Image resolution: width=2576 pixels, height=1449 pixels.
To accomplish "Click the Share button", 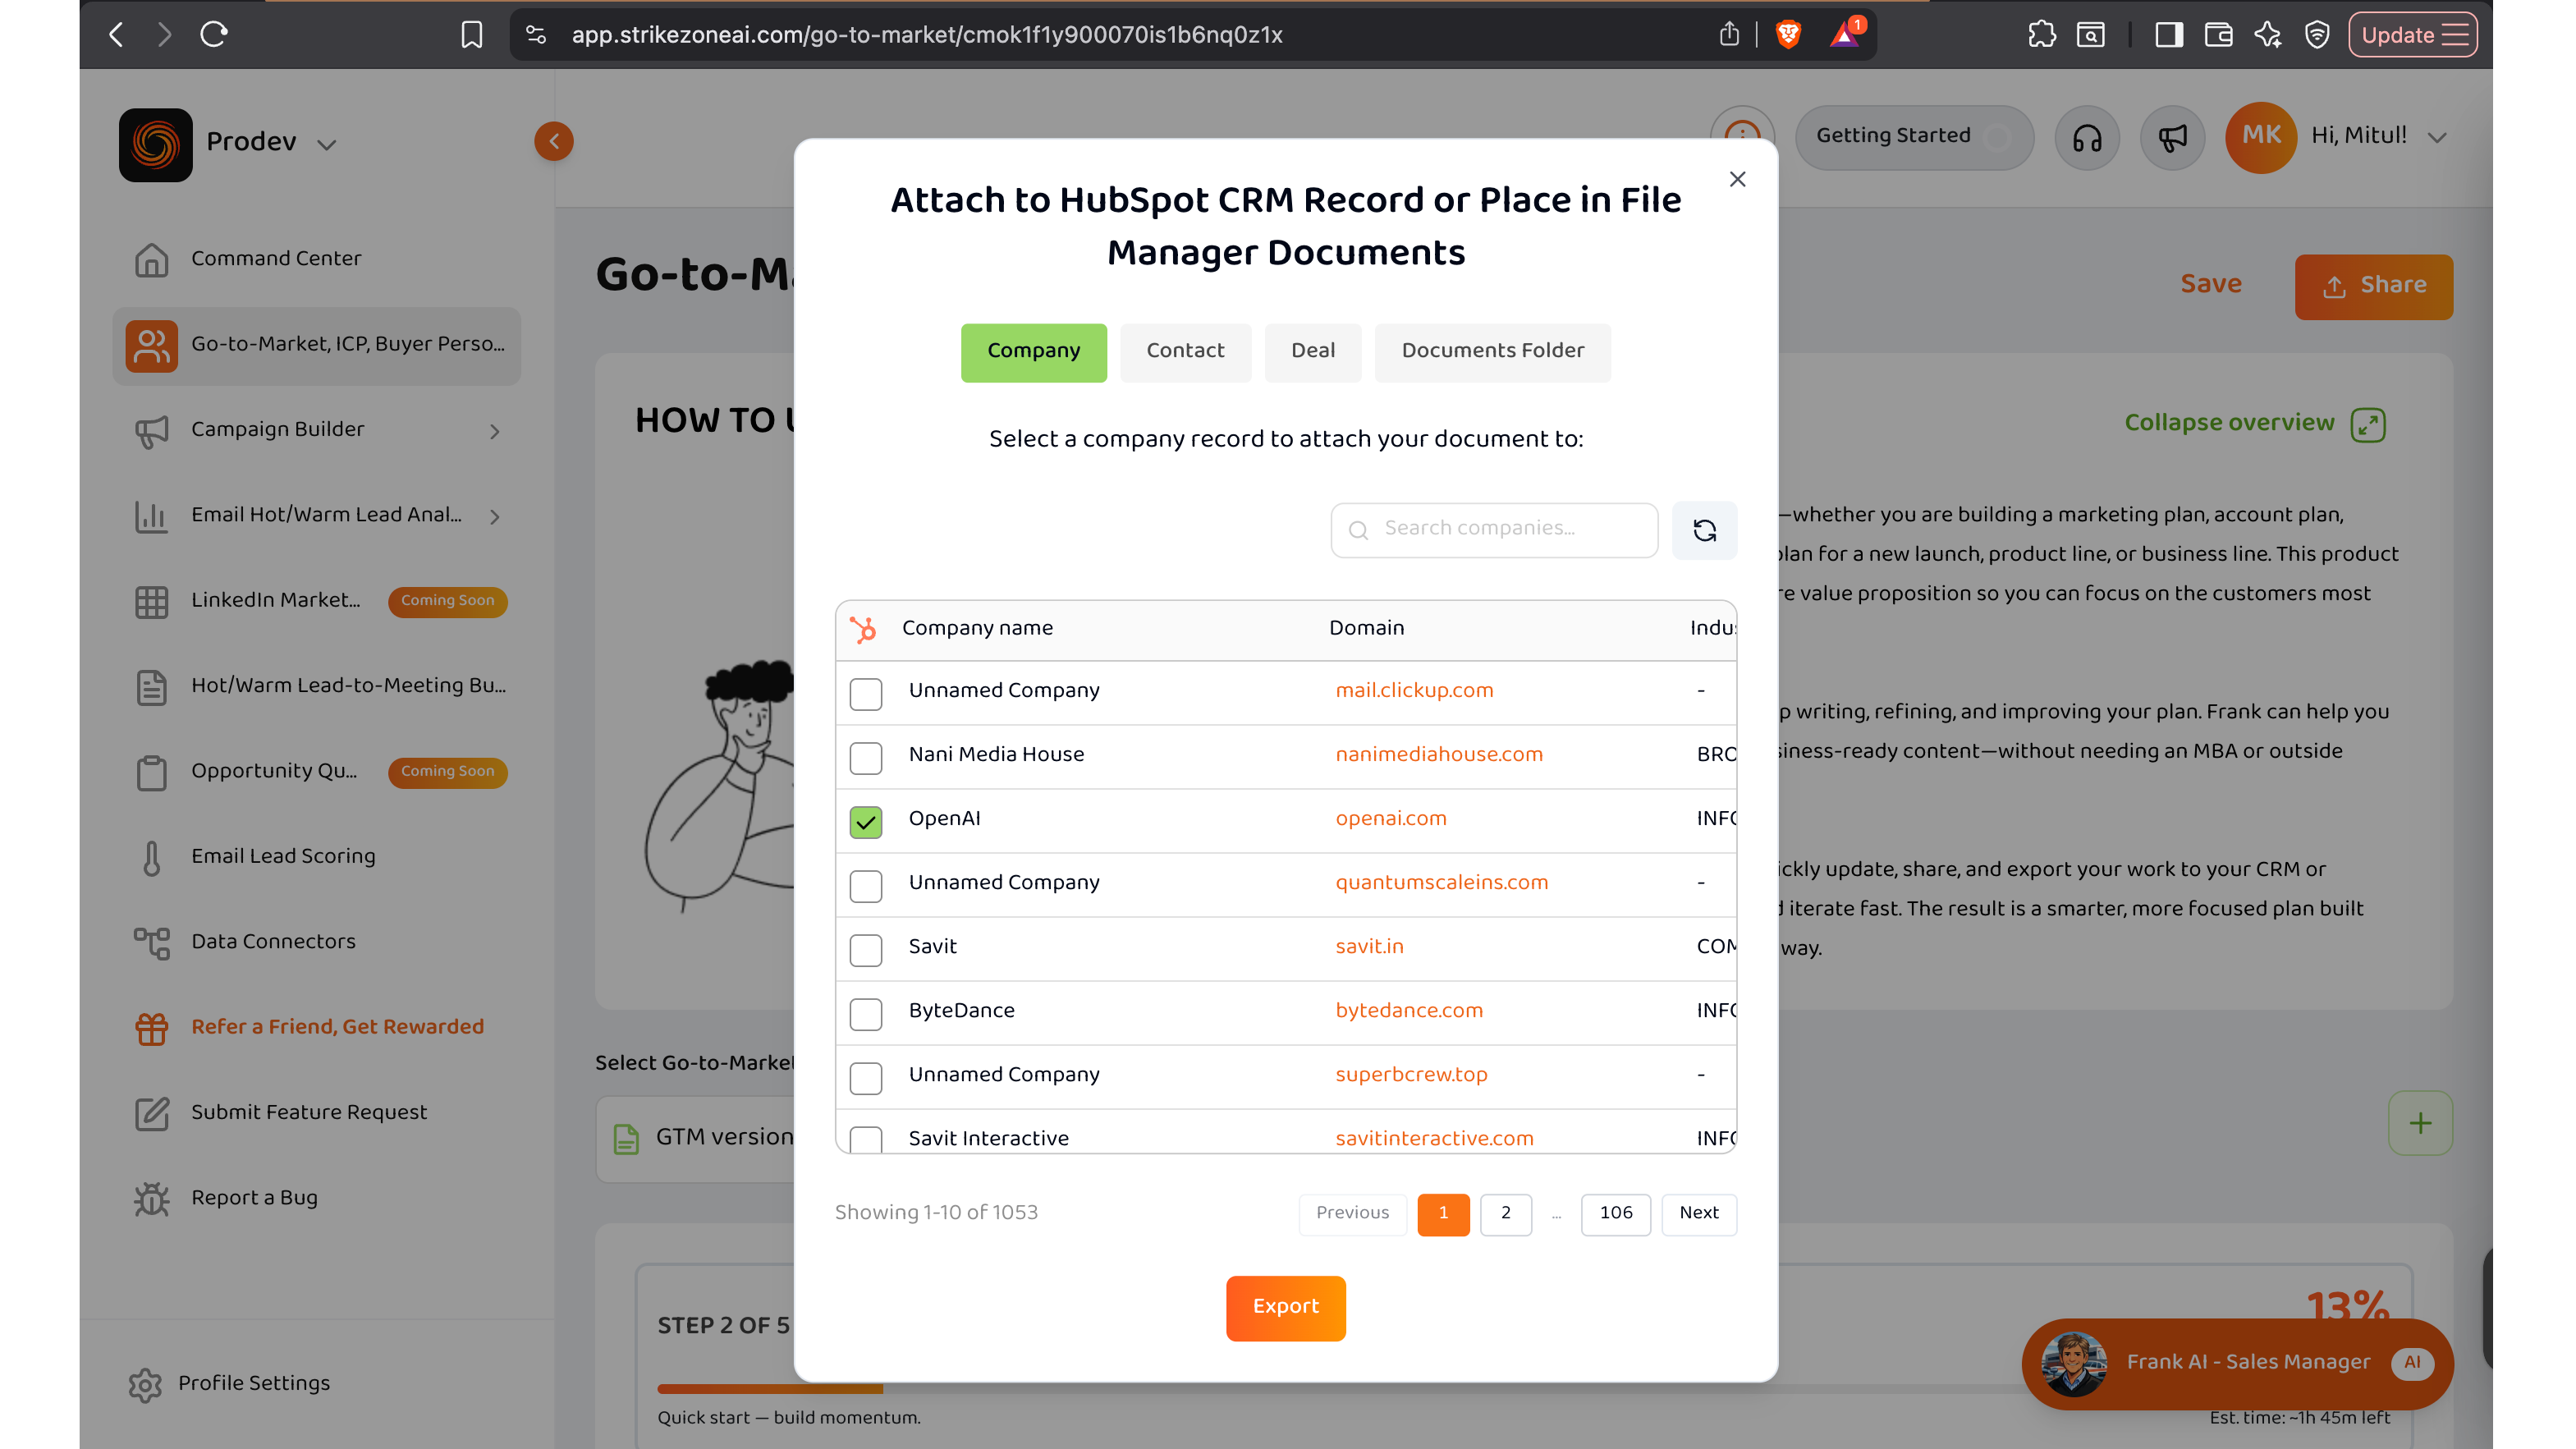I will click(2373, 286).
